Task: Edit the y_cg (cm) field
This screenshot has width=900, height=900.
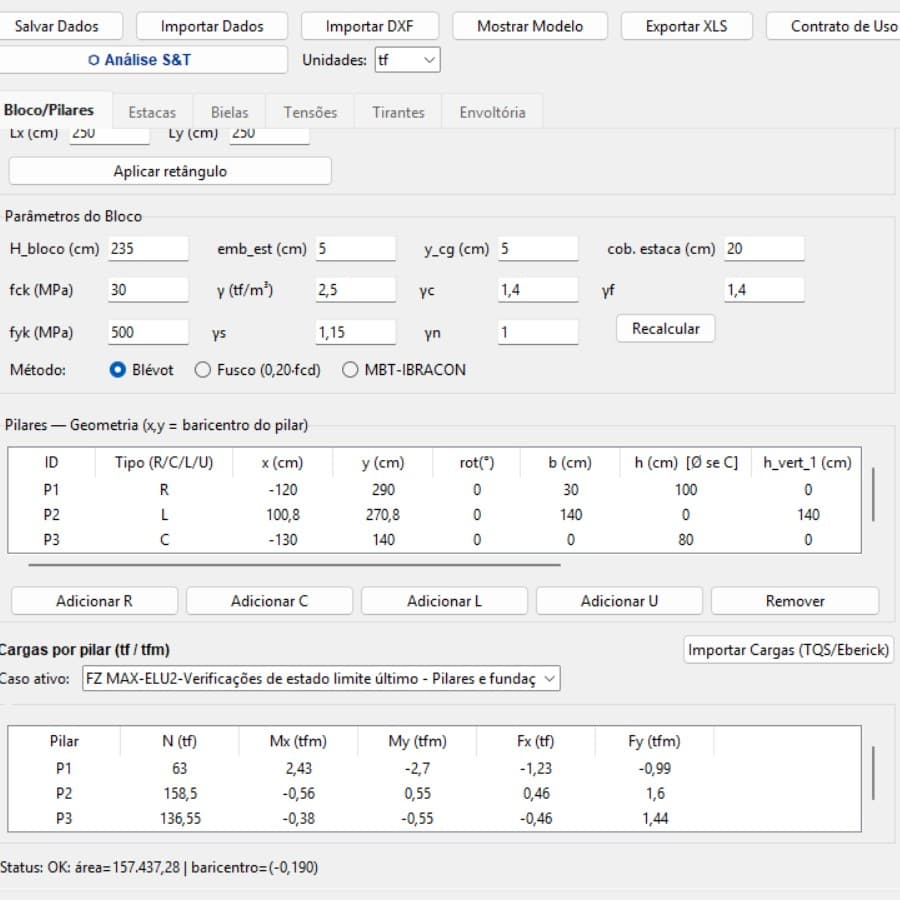Action: 538,249
